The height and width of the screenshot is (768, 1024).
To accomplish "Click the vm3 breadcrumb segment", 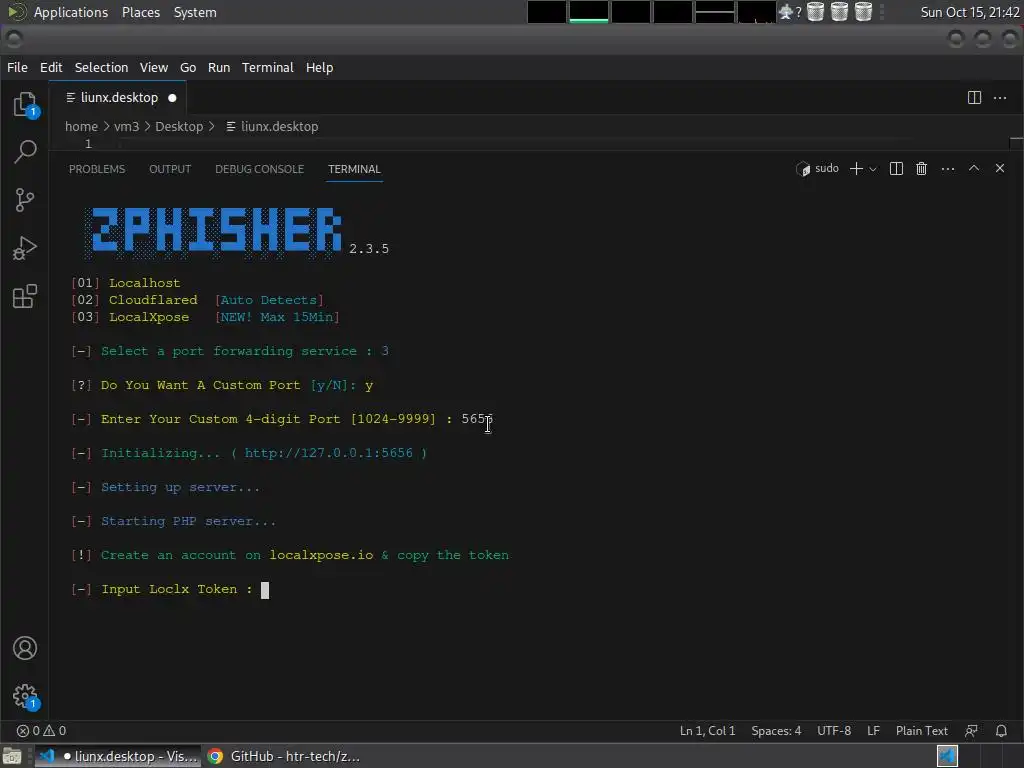I will coord(127,127).
